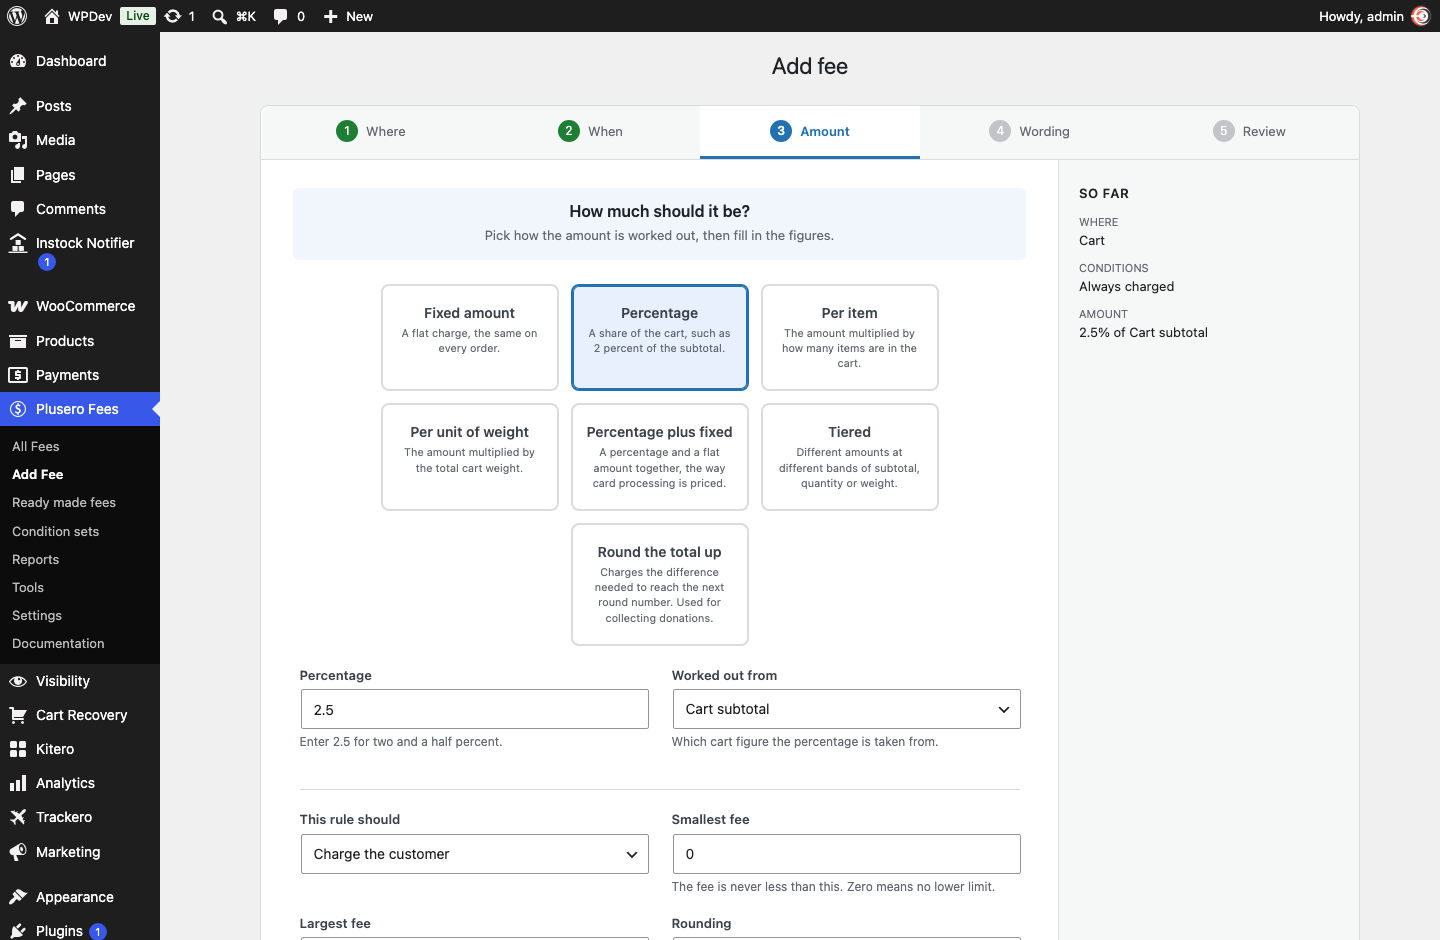Image resolution: width=1440 pixels, height=940 pixels.
Task: Click the WooCommerce logo icon
Action: tap(18, 306)
